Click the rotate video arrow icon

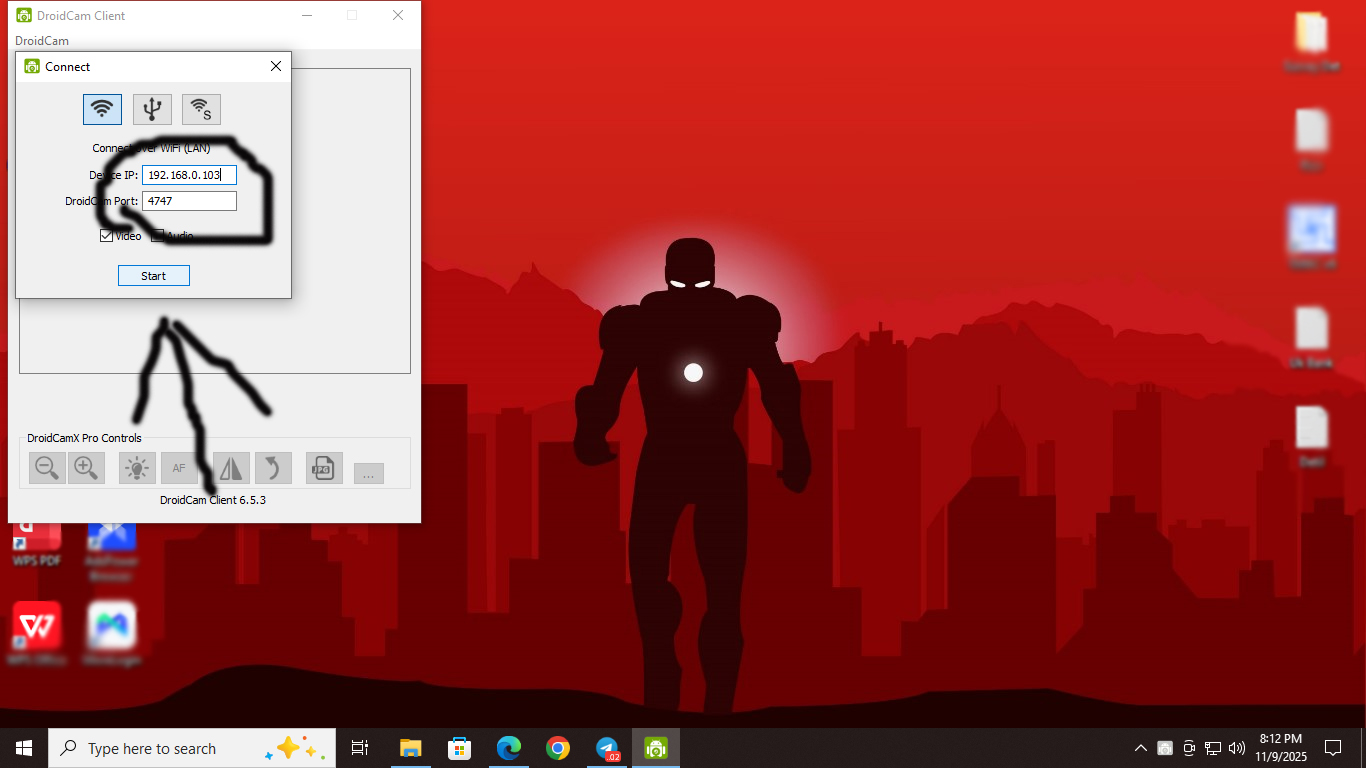[273, 467]
